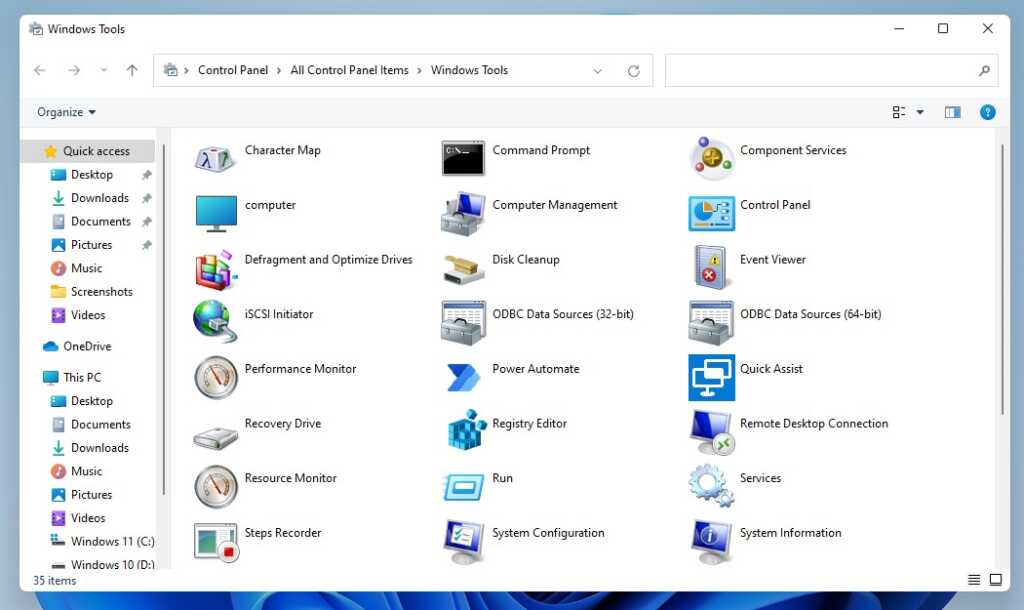Click the change view icon
1024x610 pixels.
click(899, 112)
